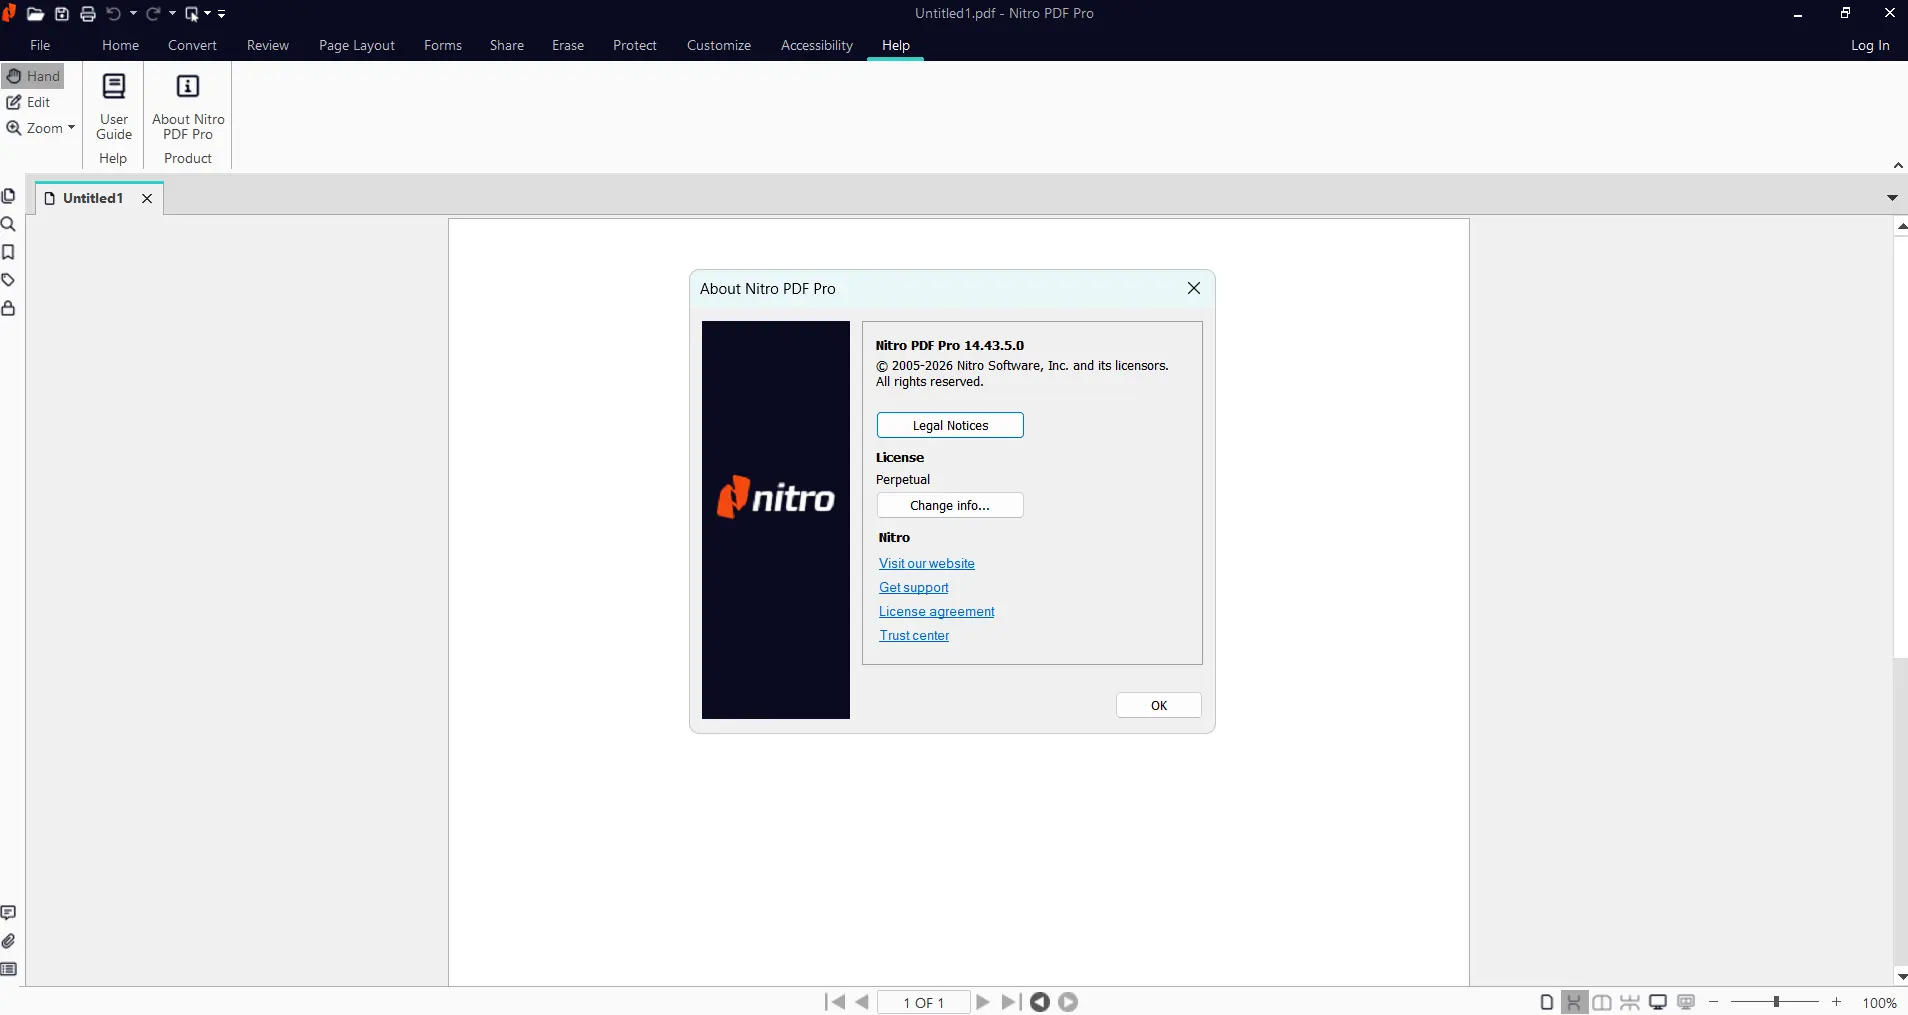Open the License agreement link

point(937,611)
